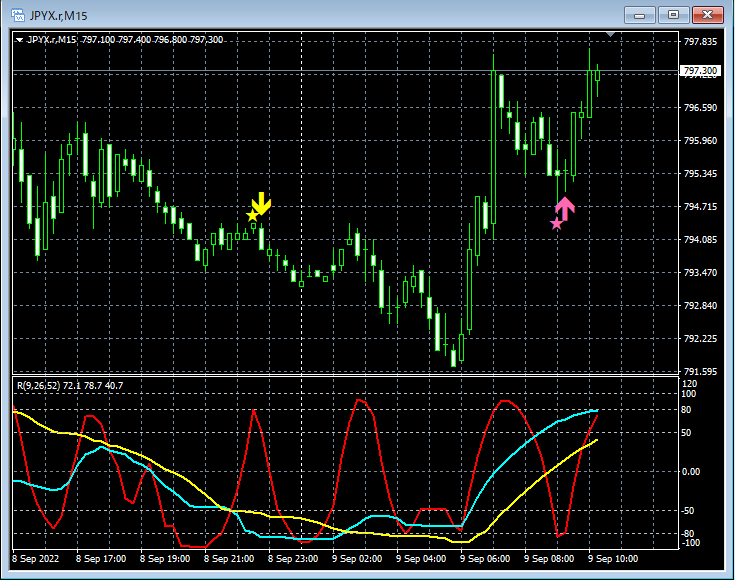Viewport: 736px width, 580px height.
Task: Click the yellow sell arrow signal
Action: [x=261, y=203]
